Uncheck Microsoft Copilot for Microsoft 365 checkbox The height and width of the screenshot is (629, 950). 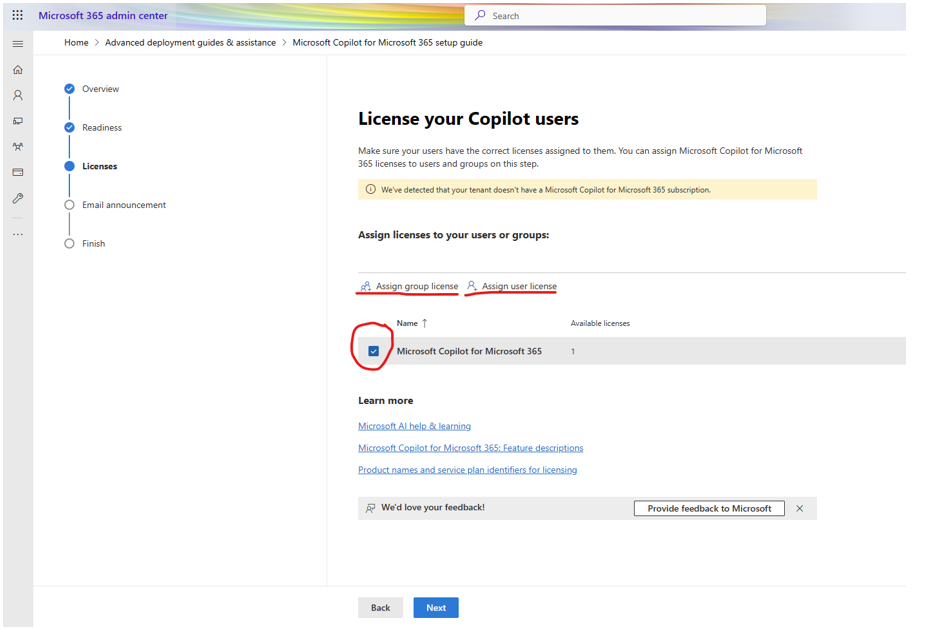(373, 351)
